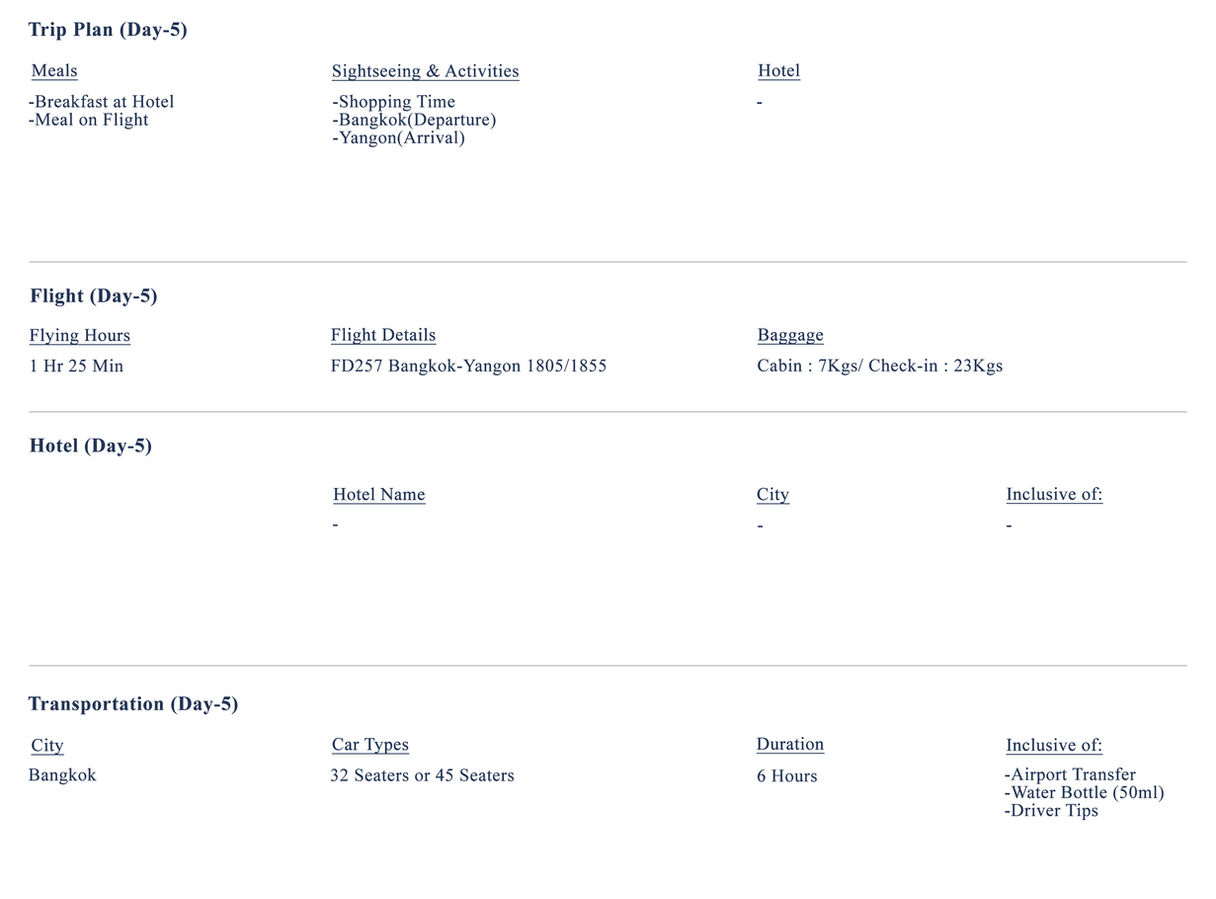Click the Sightseeing & Activities heading
This screenshot has width=1216, height=899.
[x=425, y=71]
